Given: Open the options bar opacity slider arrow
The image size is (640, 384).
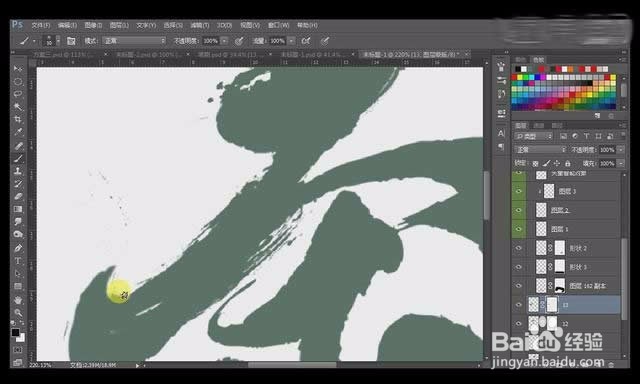Looking at the screenshot, I should click(224, 41).
